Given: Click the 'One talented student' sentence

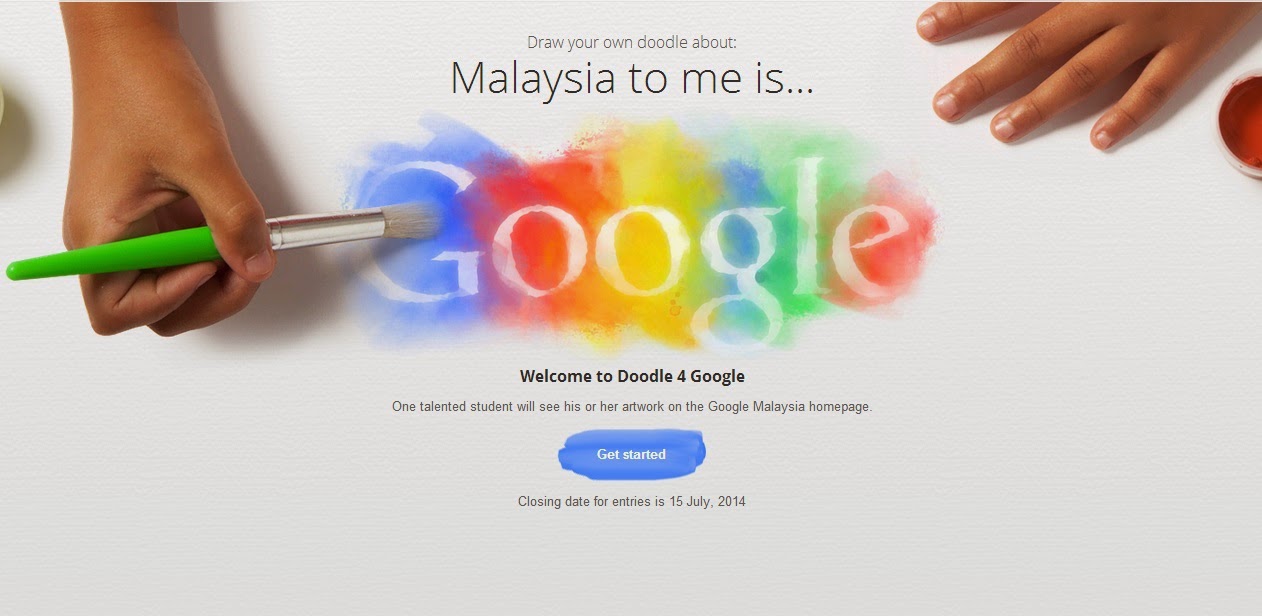Looking at the screenshot, I should click(x=632, y=407).
